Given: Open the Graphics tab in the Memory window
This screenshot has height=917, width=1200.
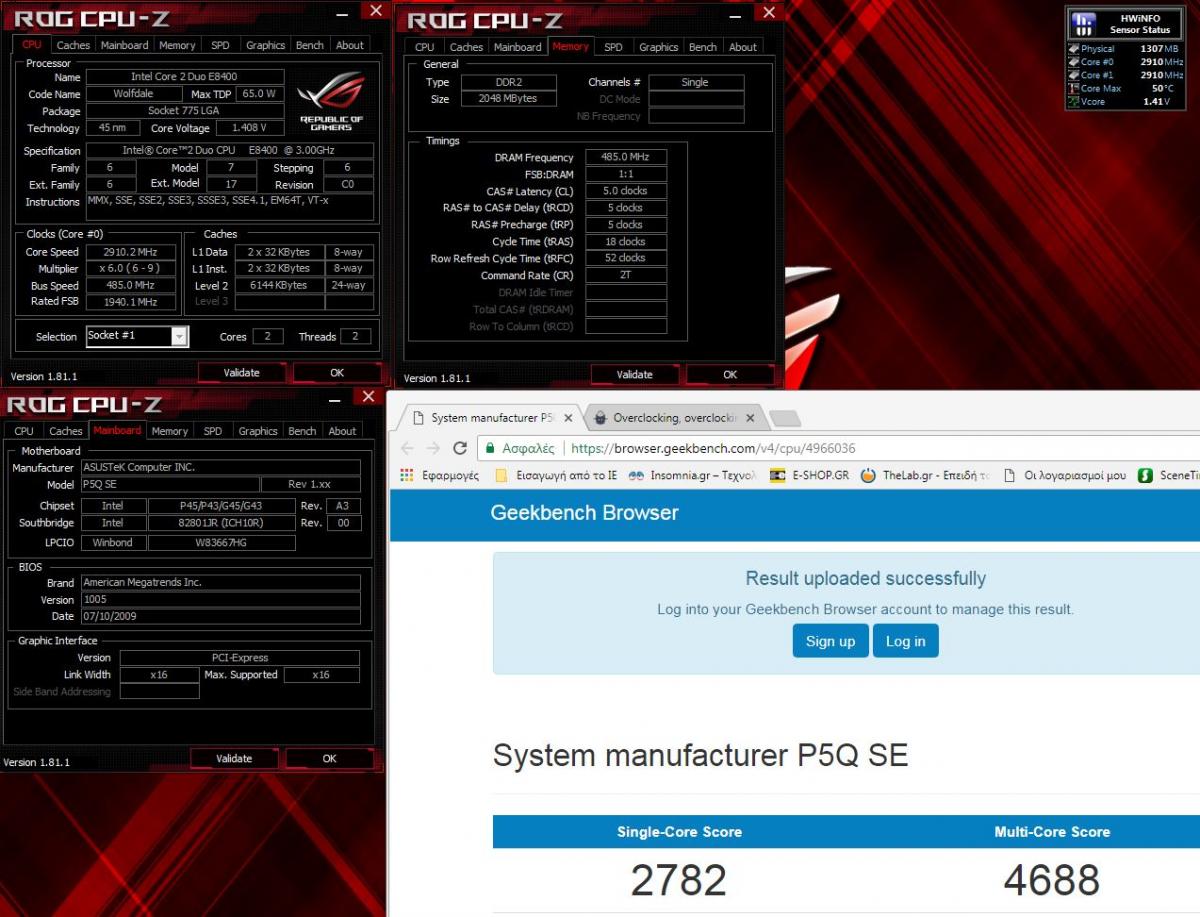Looking at the screenshot, I should [x=658, y=47].
